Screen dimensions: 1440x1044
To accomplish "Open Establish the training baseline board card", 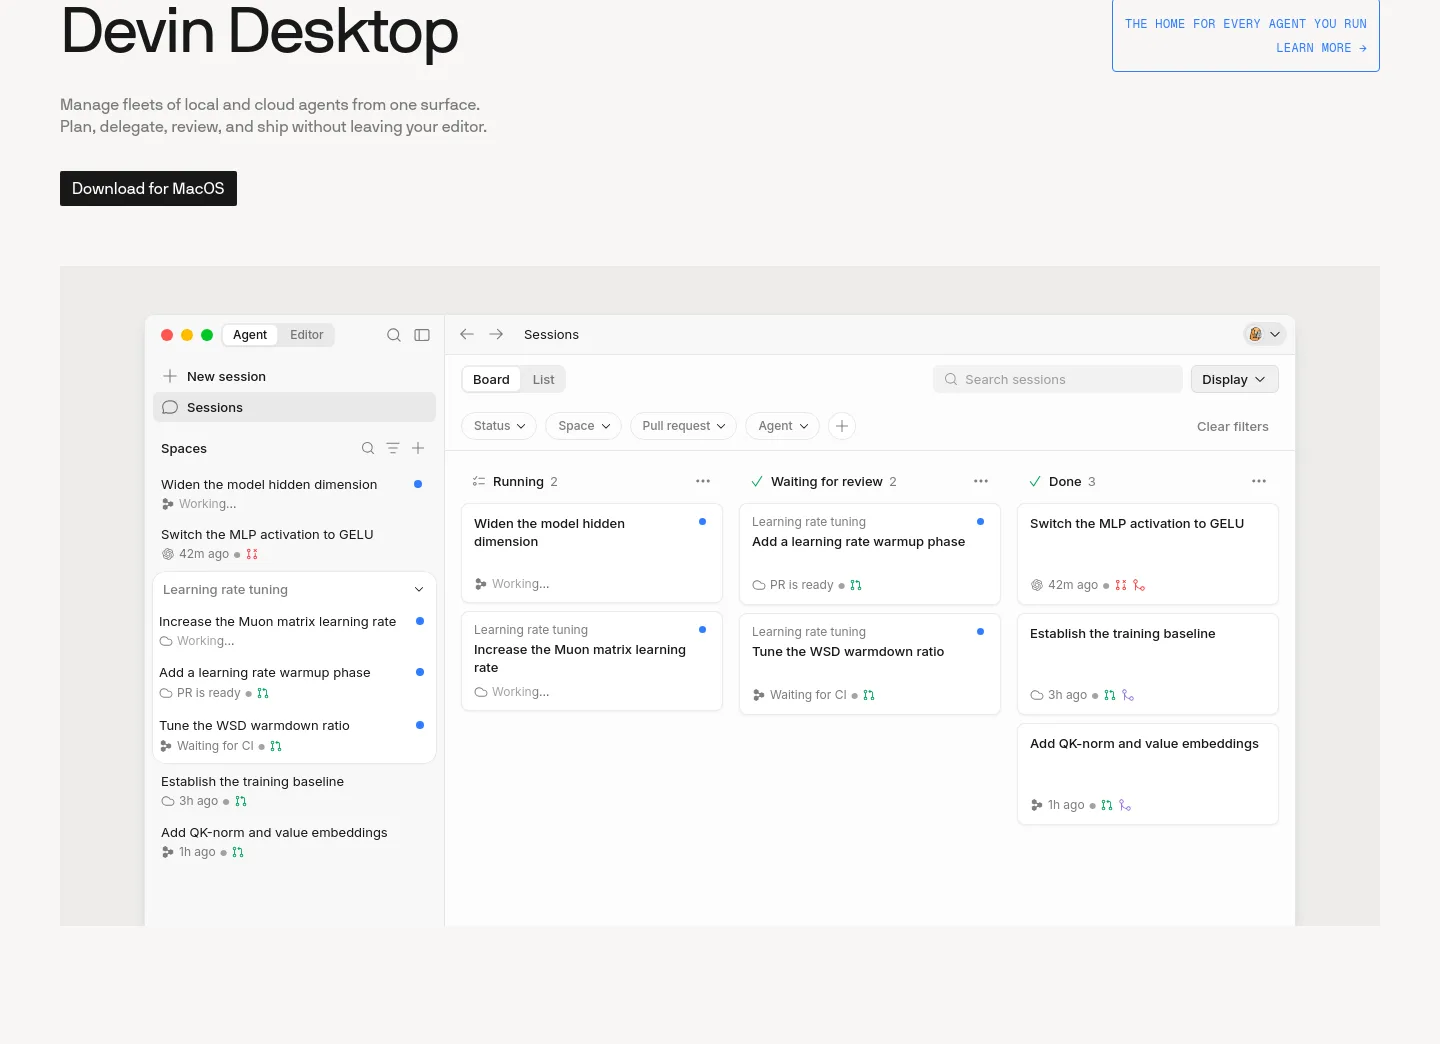I will click(1148, 664).
